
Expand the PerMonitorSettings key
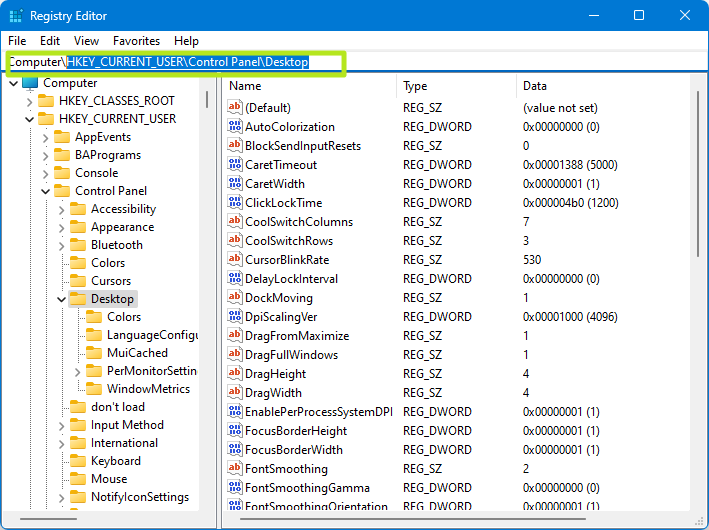click(x=77, y=372)
